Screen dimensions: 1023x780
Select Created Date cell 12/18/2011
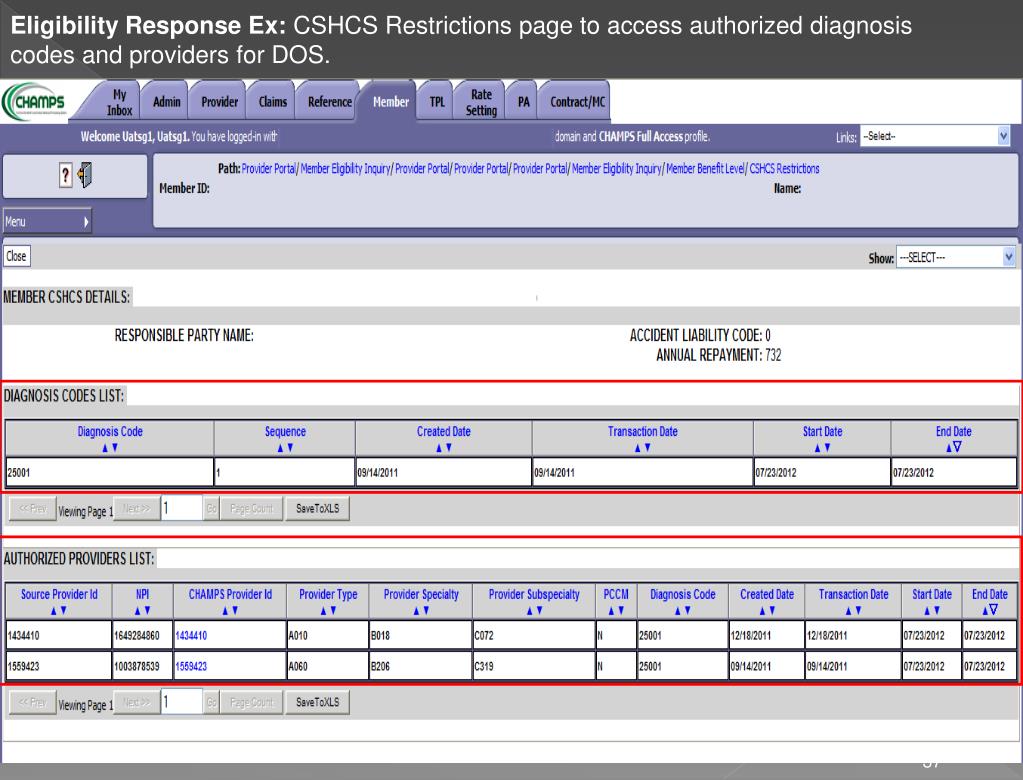pos(766,635)
